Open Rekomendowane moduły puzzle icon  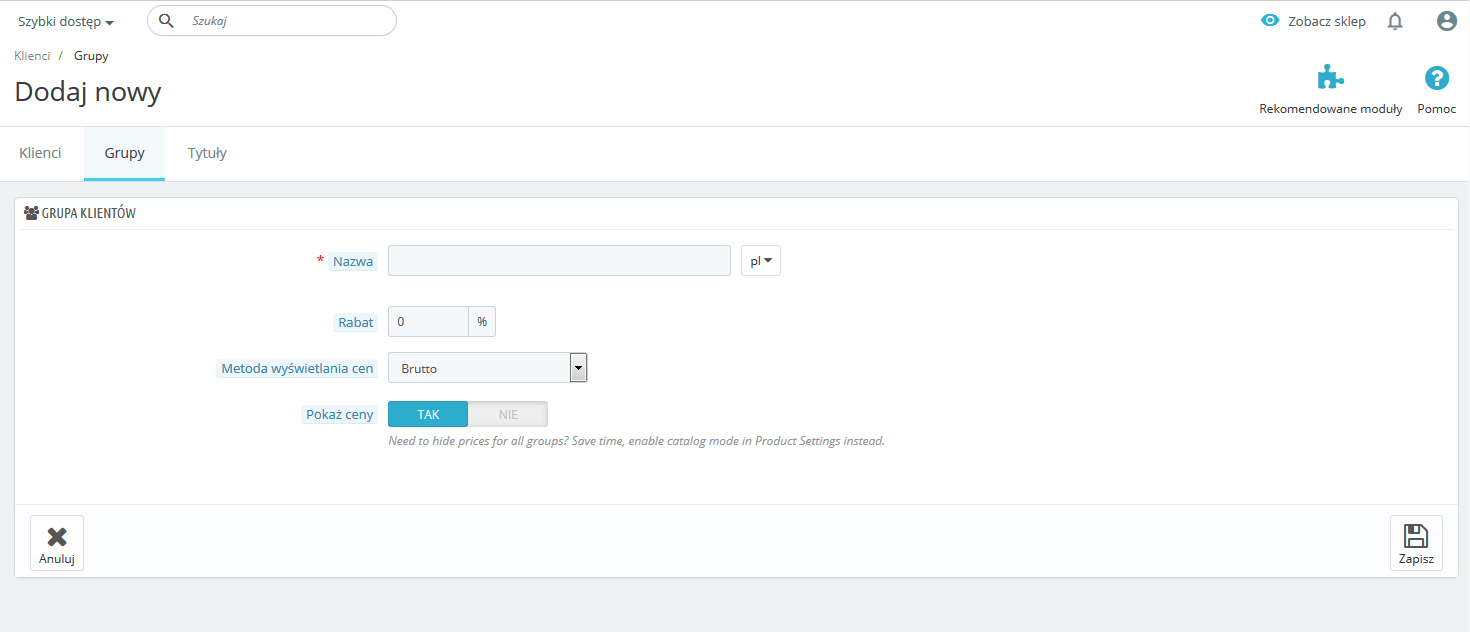point(1330,78)
